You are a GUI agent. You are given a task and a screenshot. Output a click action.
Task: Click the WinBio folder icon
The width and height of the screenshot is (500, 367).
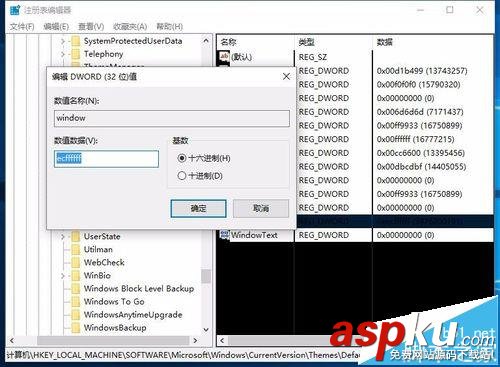(x=76, y=276)
